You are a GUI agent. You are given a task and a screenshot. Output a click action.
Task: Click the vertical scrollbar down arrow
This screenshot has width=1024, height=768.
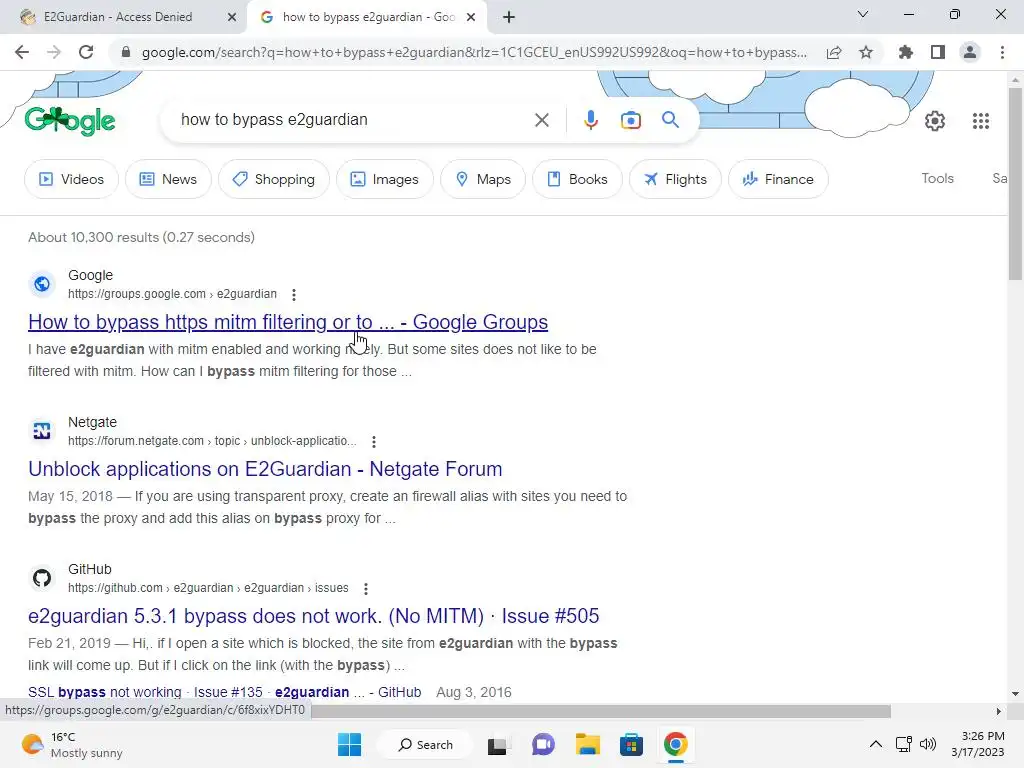[1015, 694]
